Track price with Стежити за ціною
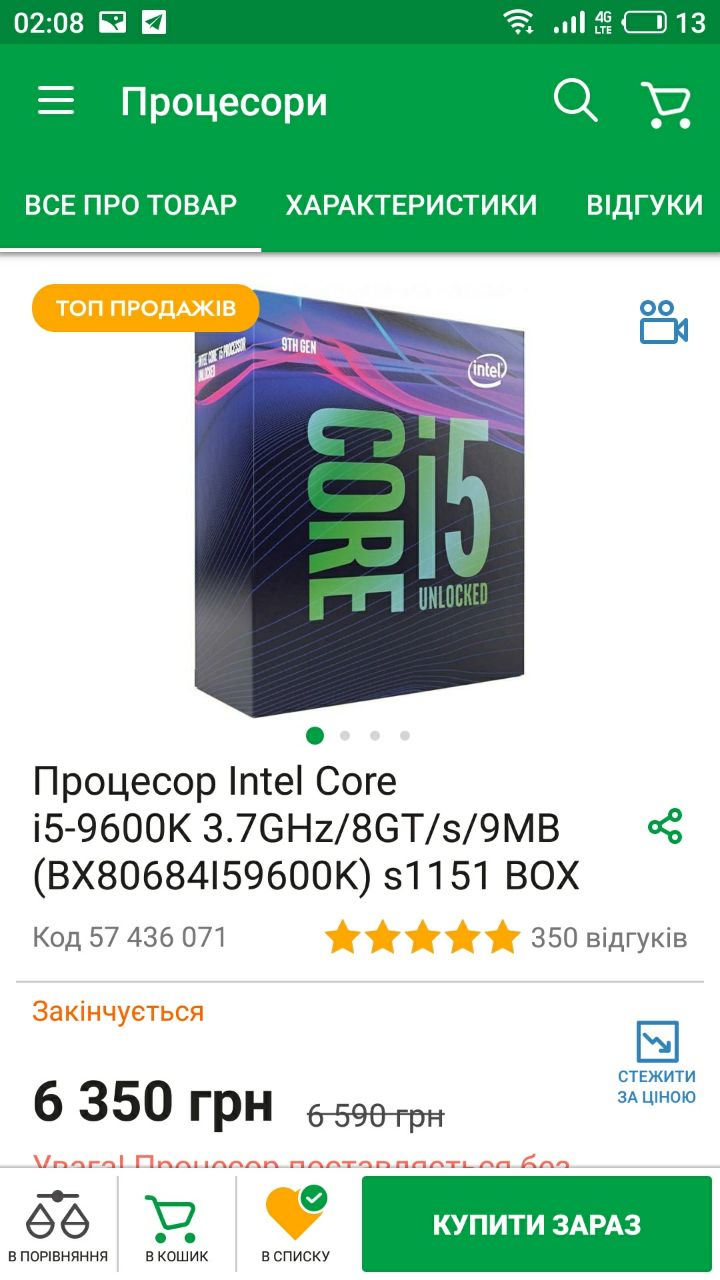This screenshot has width=720, height=1280. click(657, 1063)
